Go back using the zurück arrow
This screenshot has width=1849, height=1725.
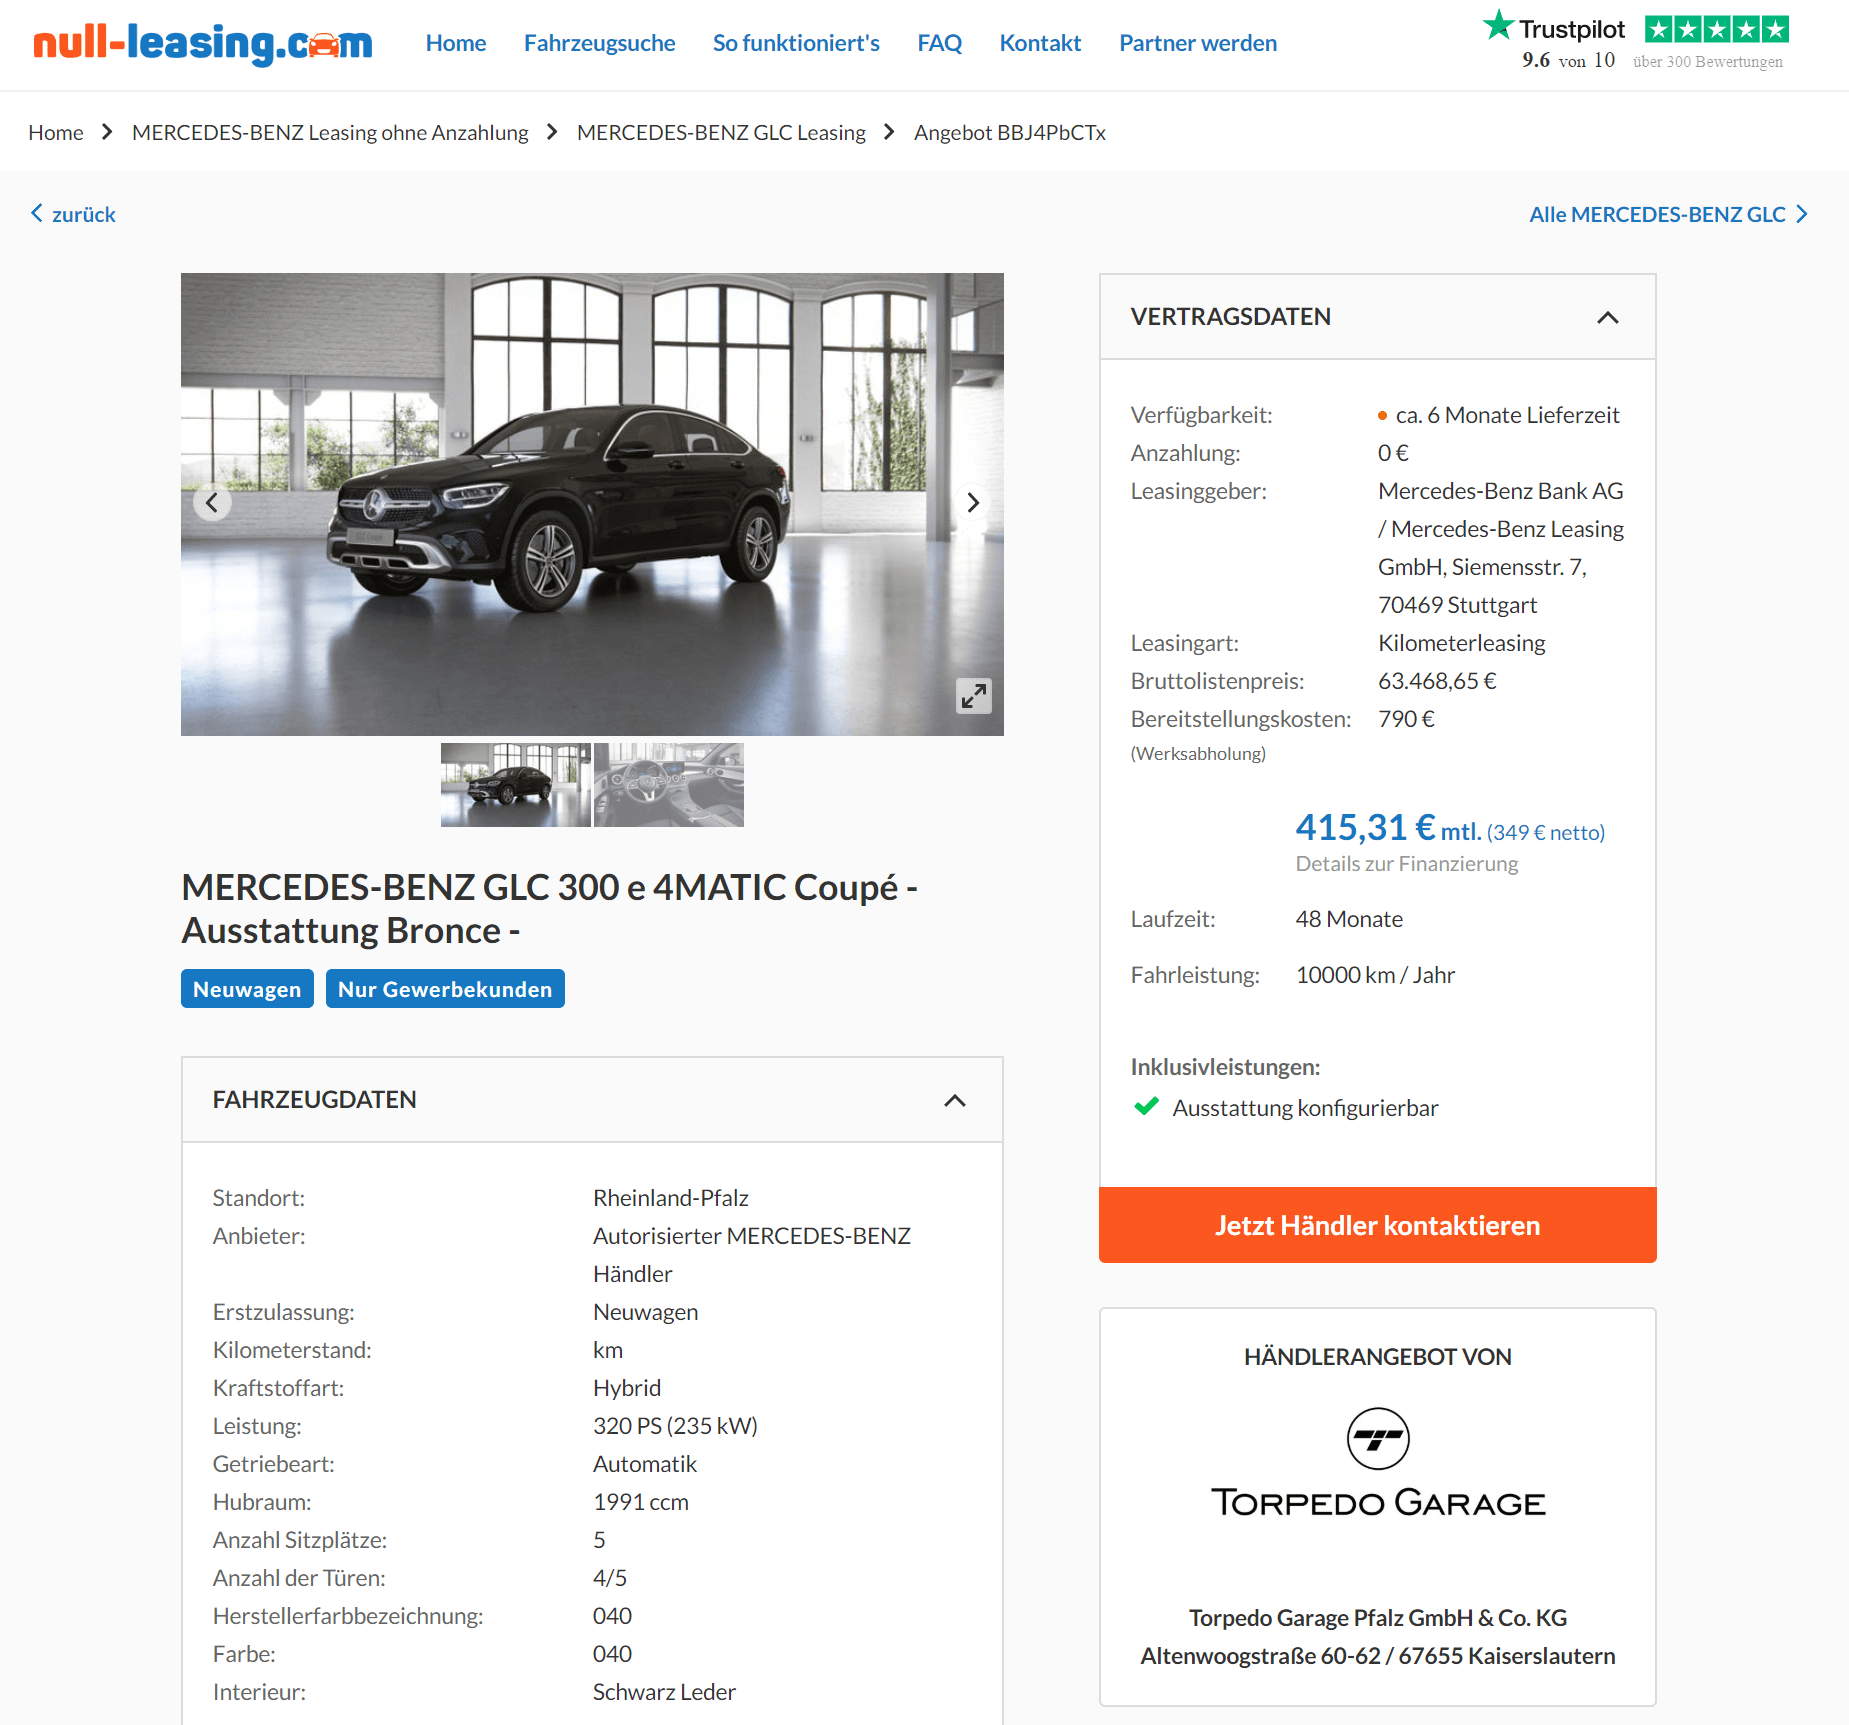pyautogui.click(x=73, y=214)
